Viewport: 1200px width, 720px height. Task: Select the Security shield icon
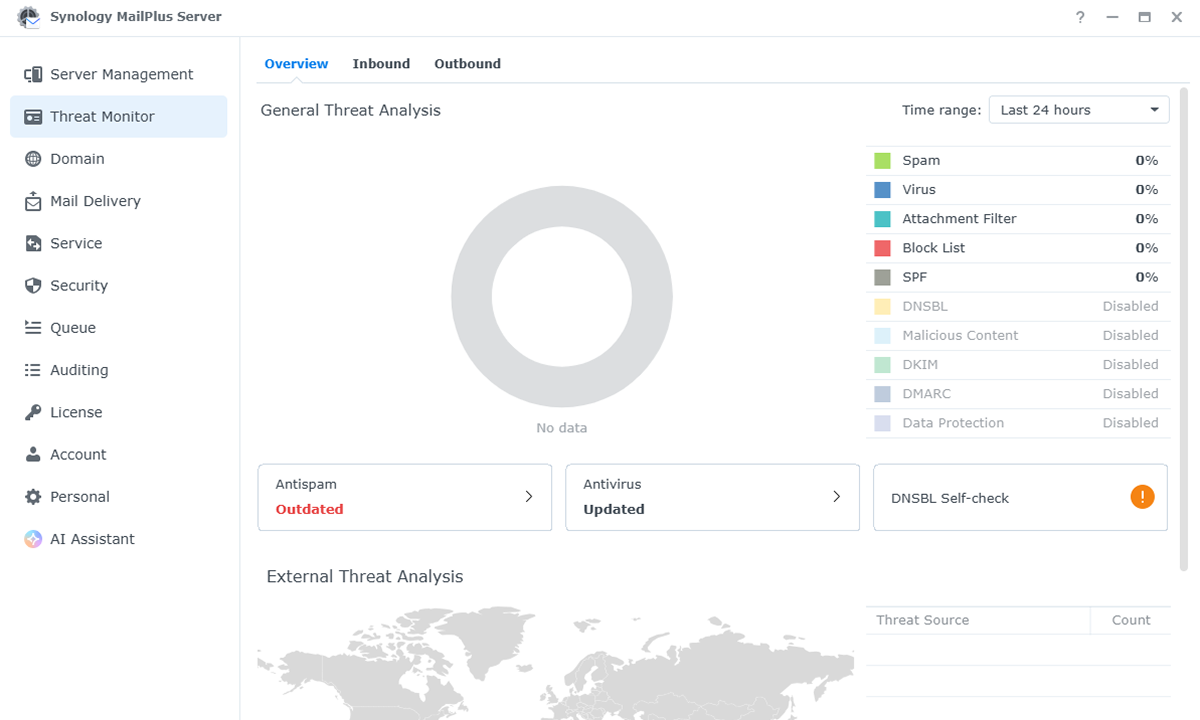33,285
